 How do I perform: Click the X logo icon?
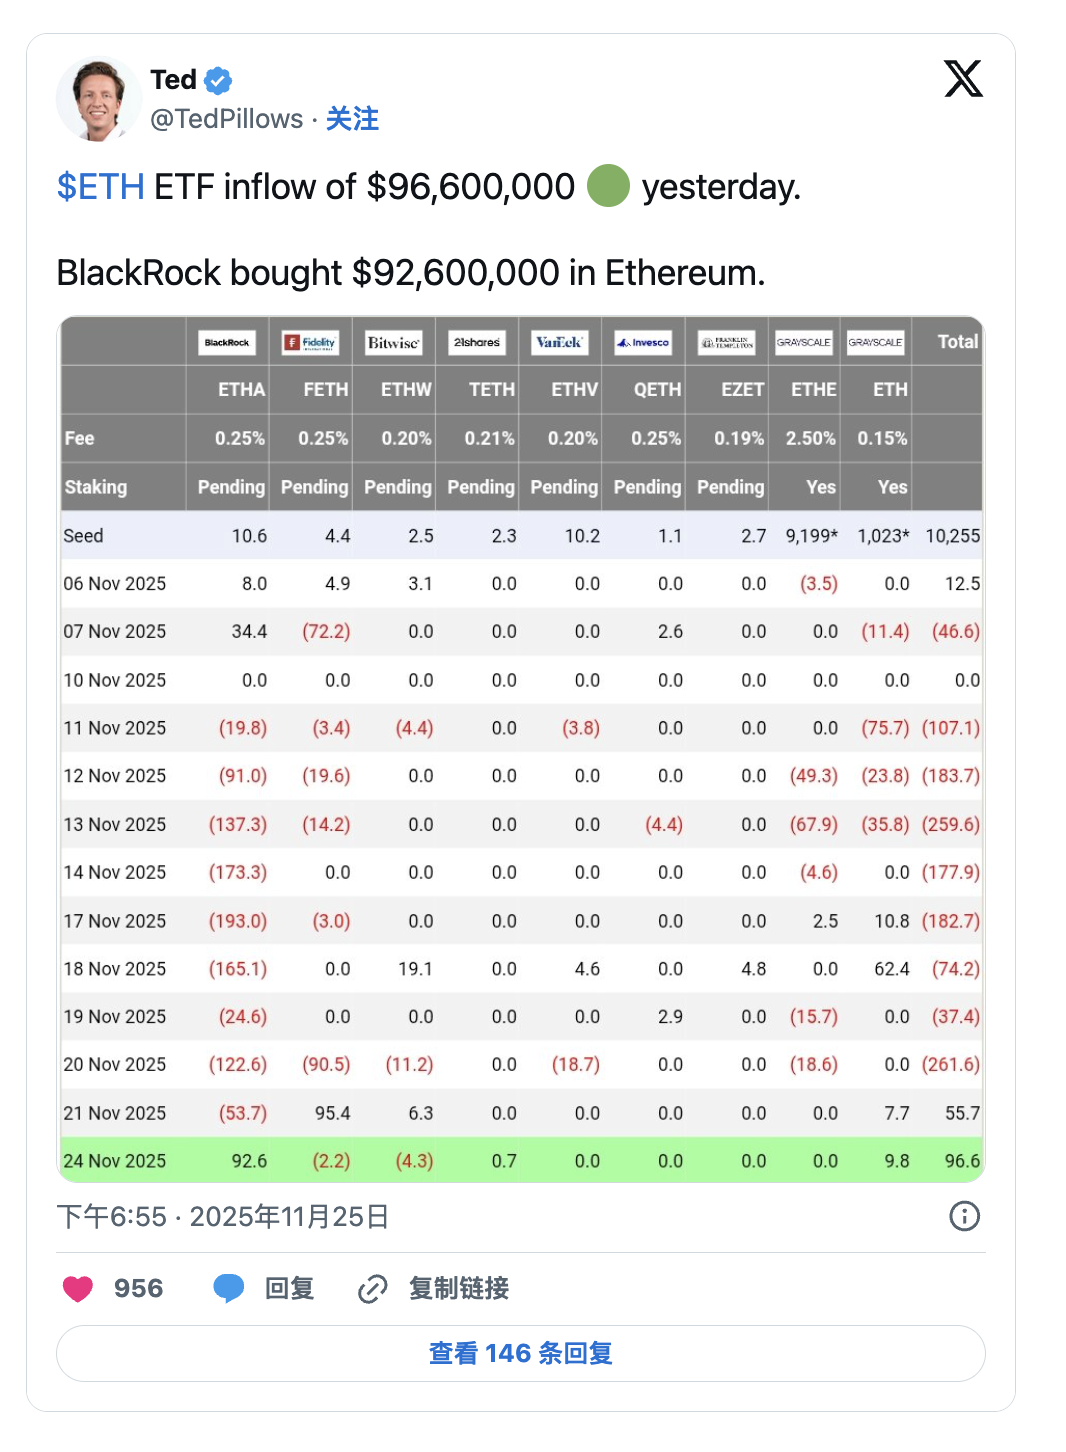963,79
